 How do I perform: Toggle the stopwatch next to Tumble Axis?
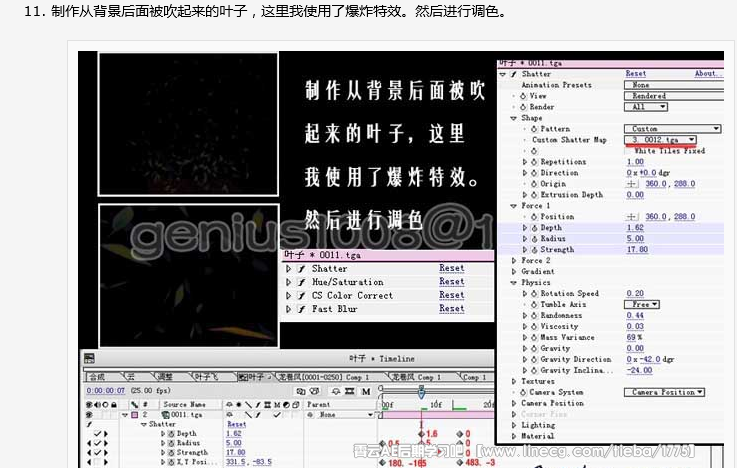[x=534, y=304]
